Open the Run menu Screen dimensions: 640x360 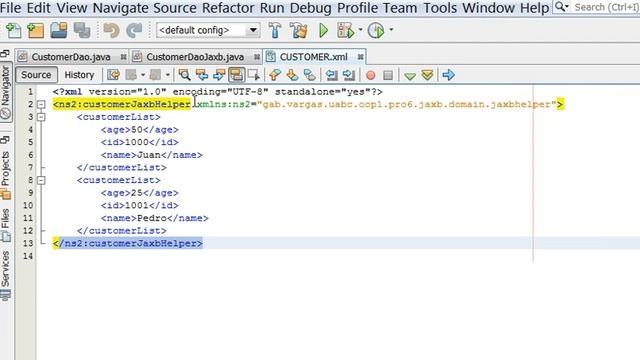pos(272,7)
